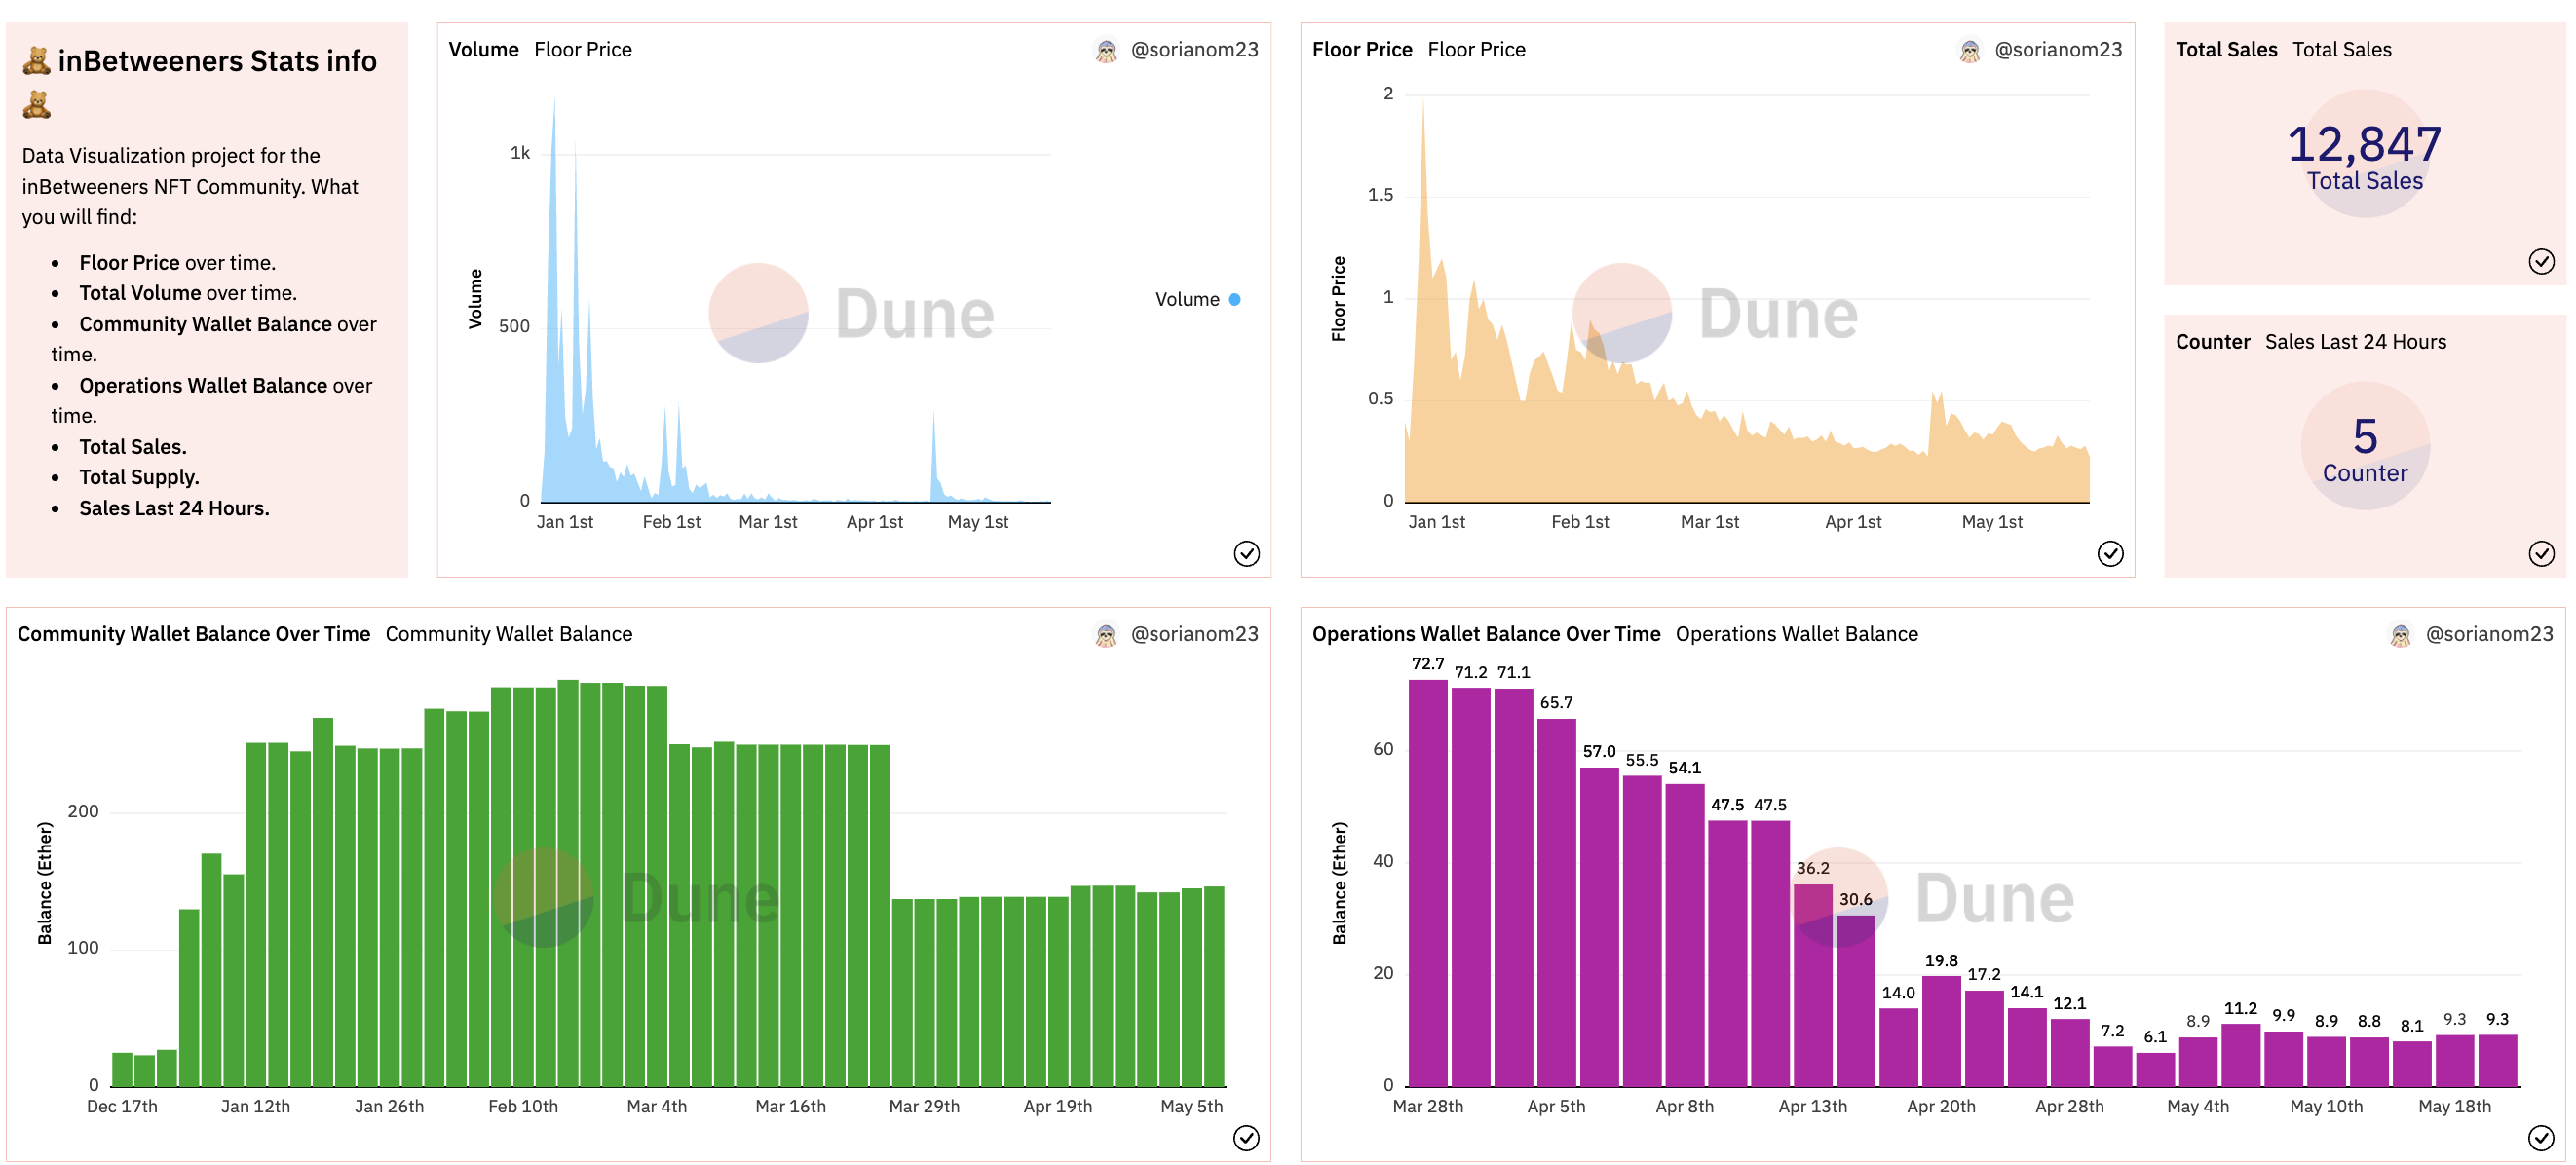Click checkmark icon on Community Wallet Balance chart

tap(1246, 1137)
